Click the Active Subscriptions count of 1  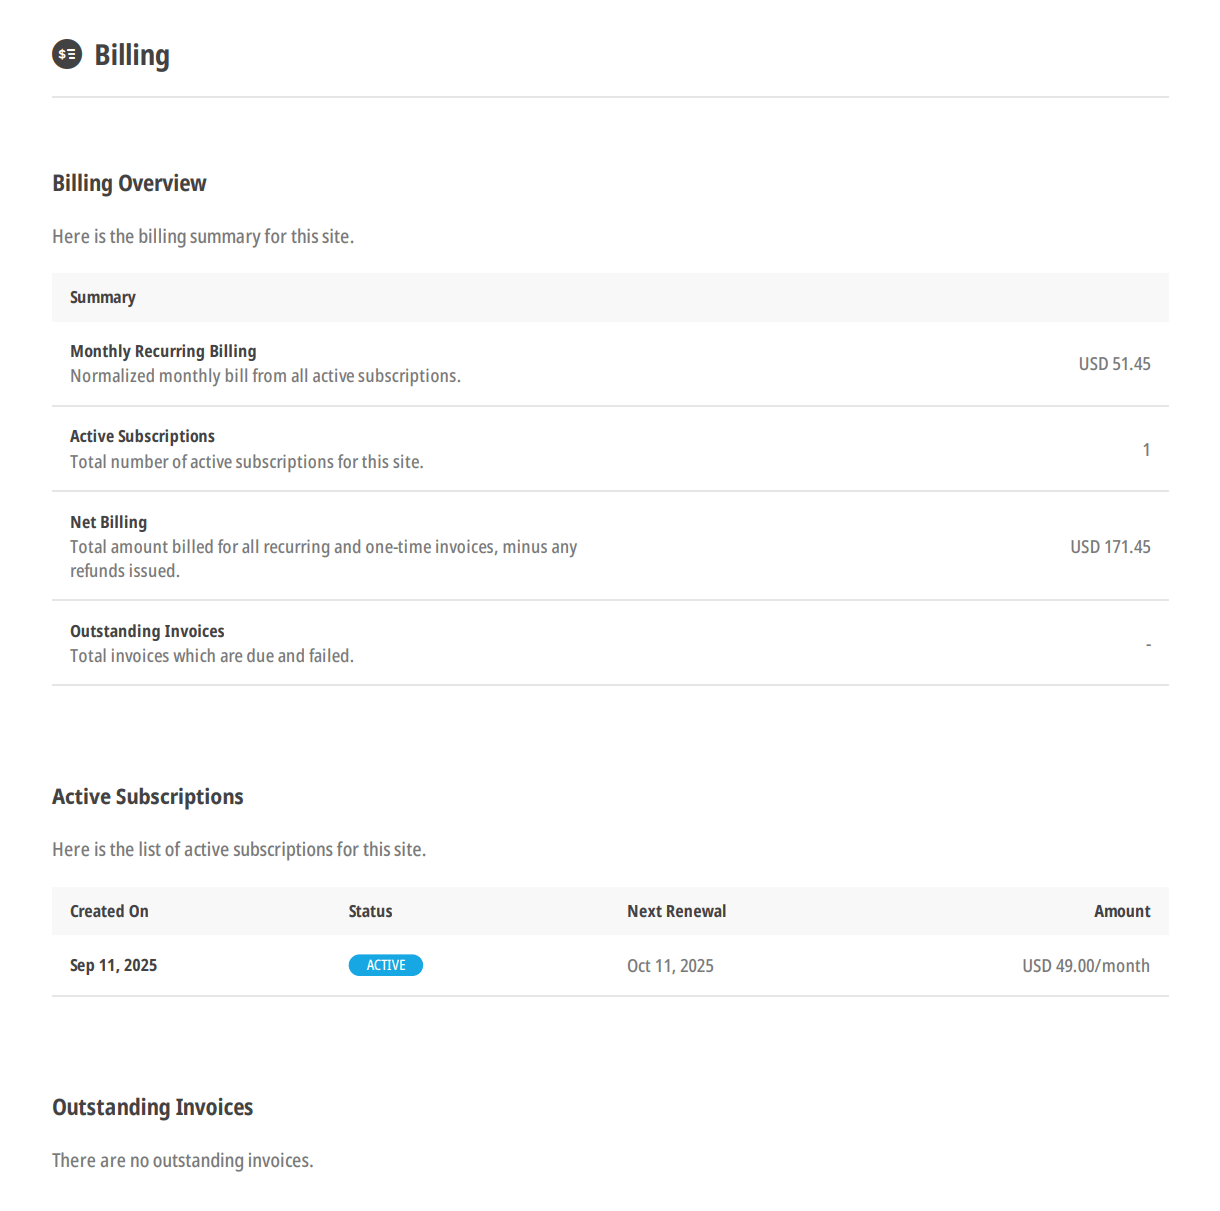tap(1146, 450)
